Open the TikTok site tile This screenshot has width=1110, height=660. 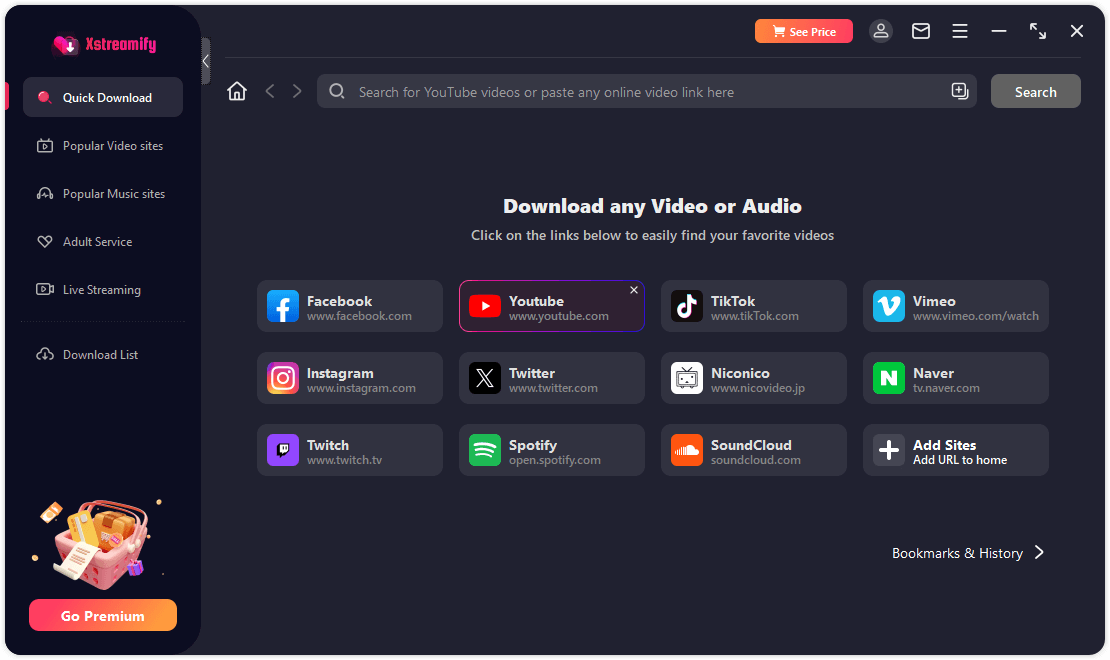tap(753, 306)
